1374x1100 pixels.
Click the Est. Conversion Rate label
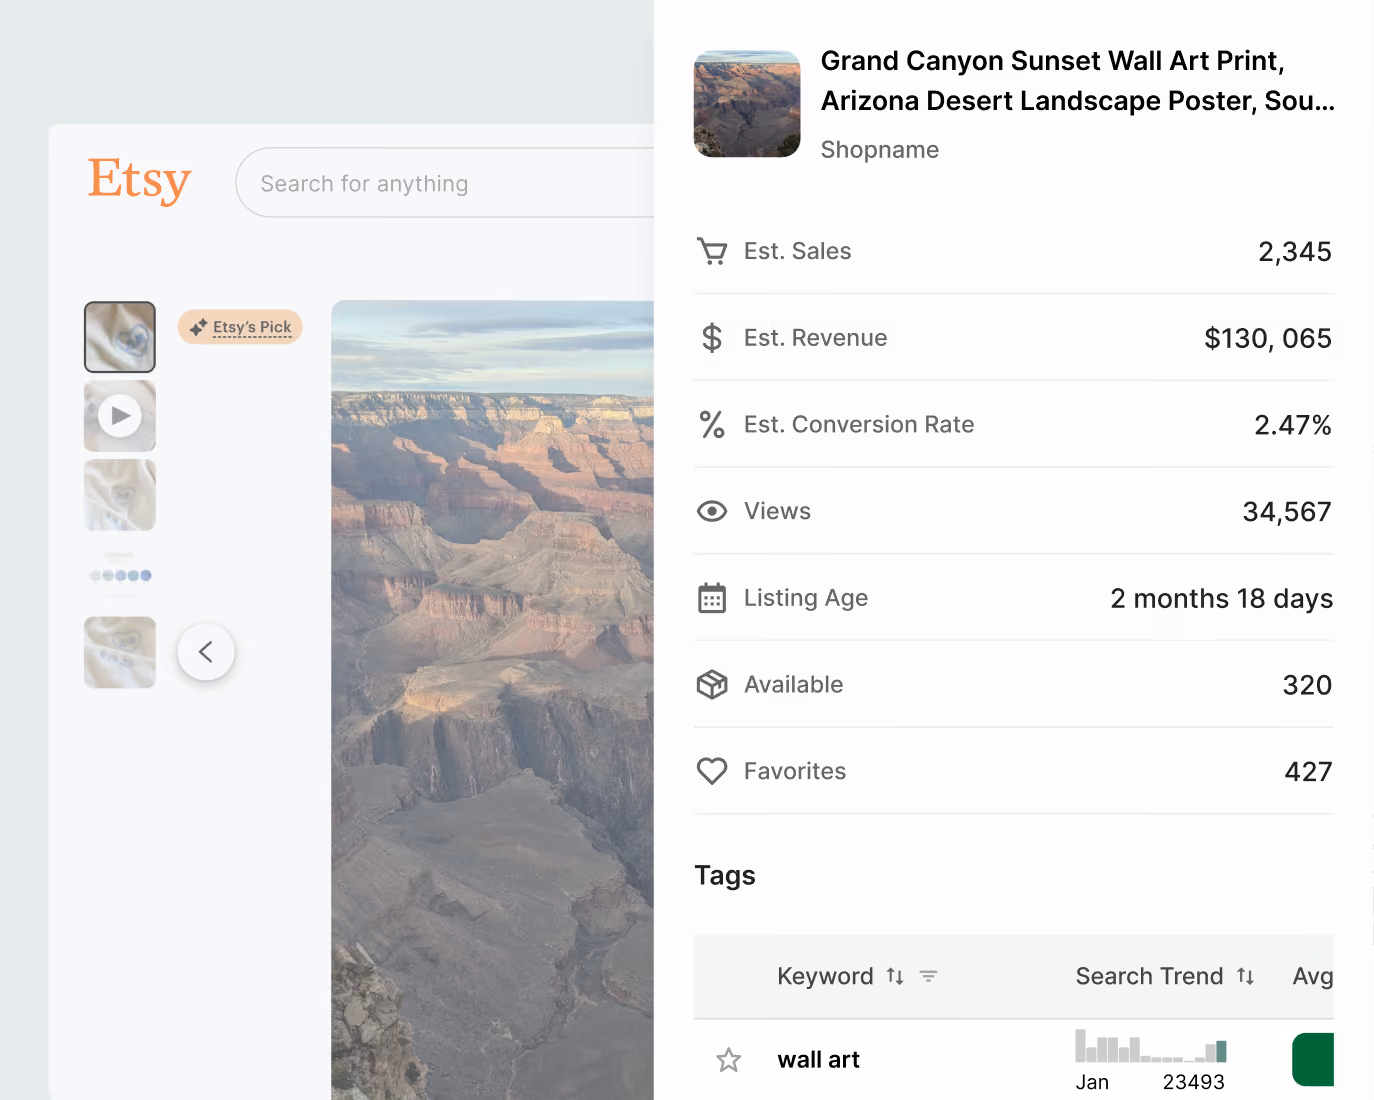[859, 425]
